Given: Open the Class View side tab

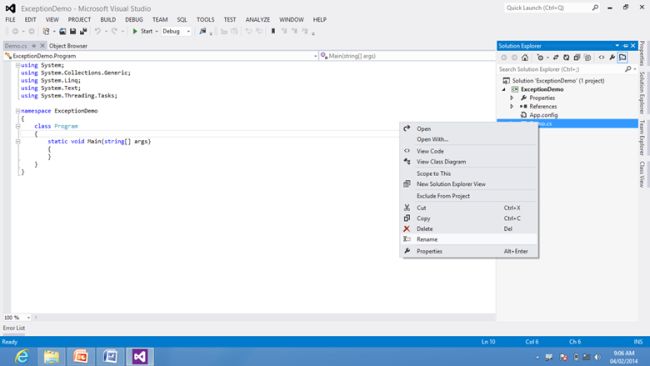Looking at the screenshot, I should point(642,174).
